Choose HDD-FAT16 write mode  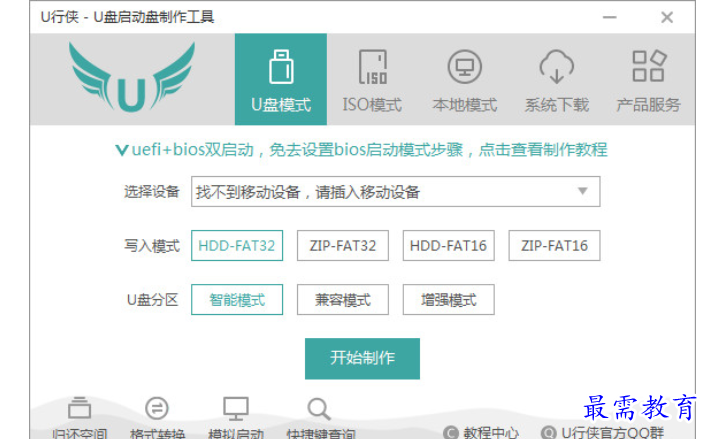449,246
